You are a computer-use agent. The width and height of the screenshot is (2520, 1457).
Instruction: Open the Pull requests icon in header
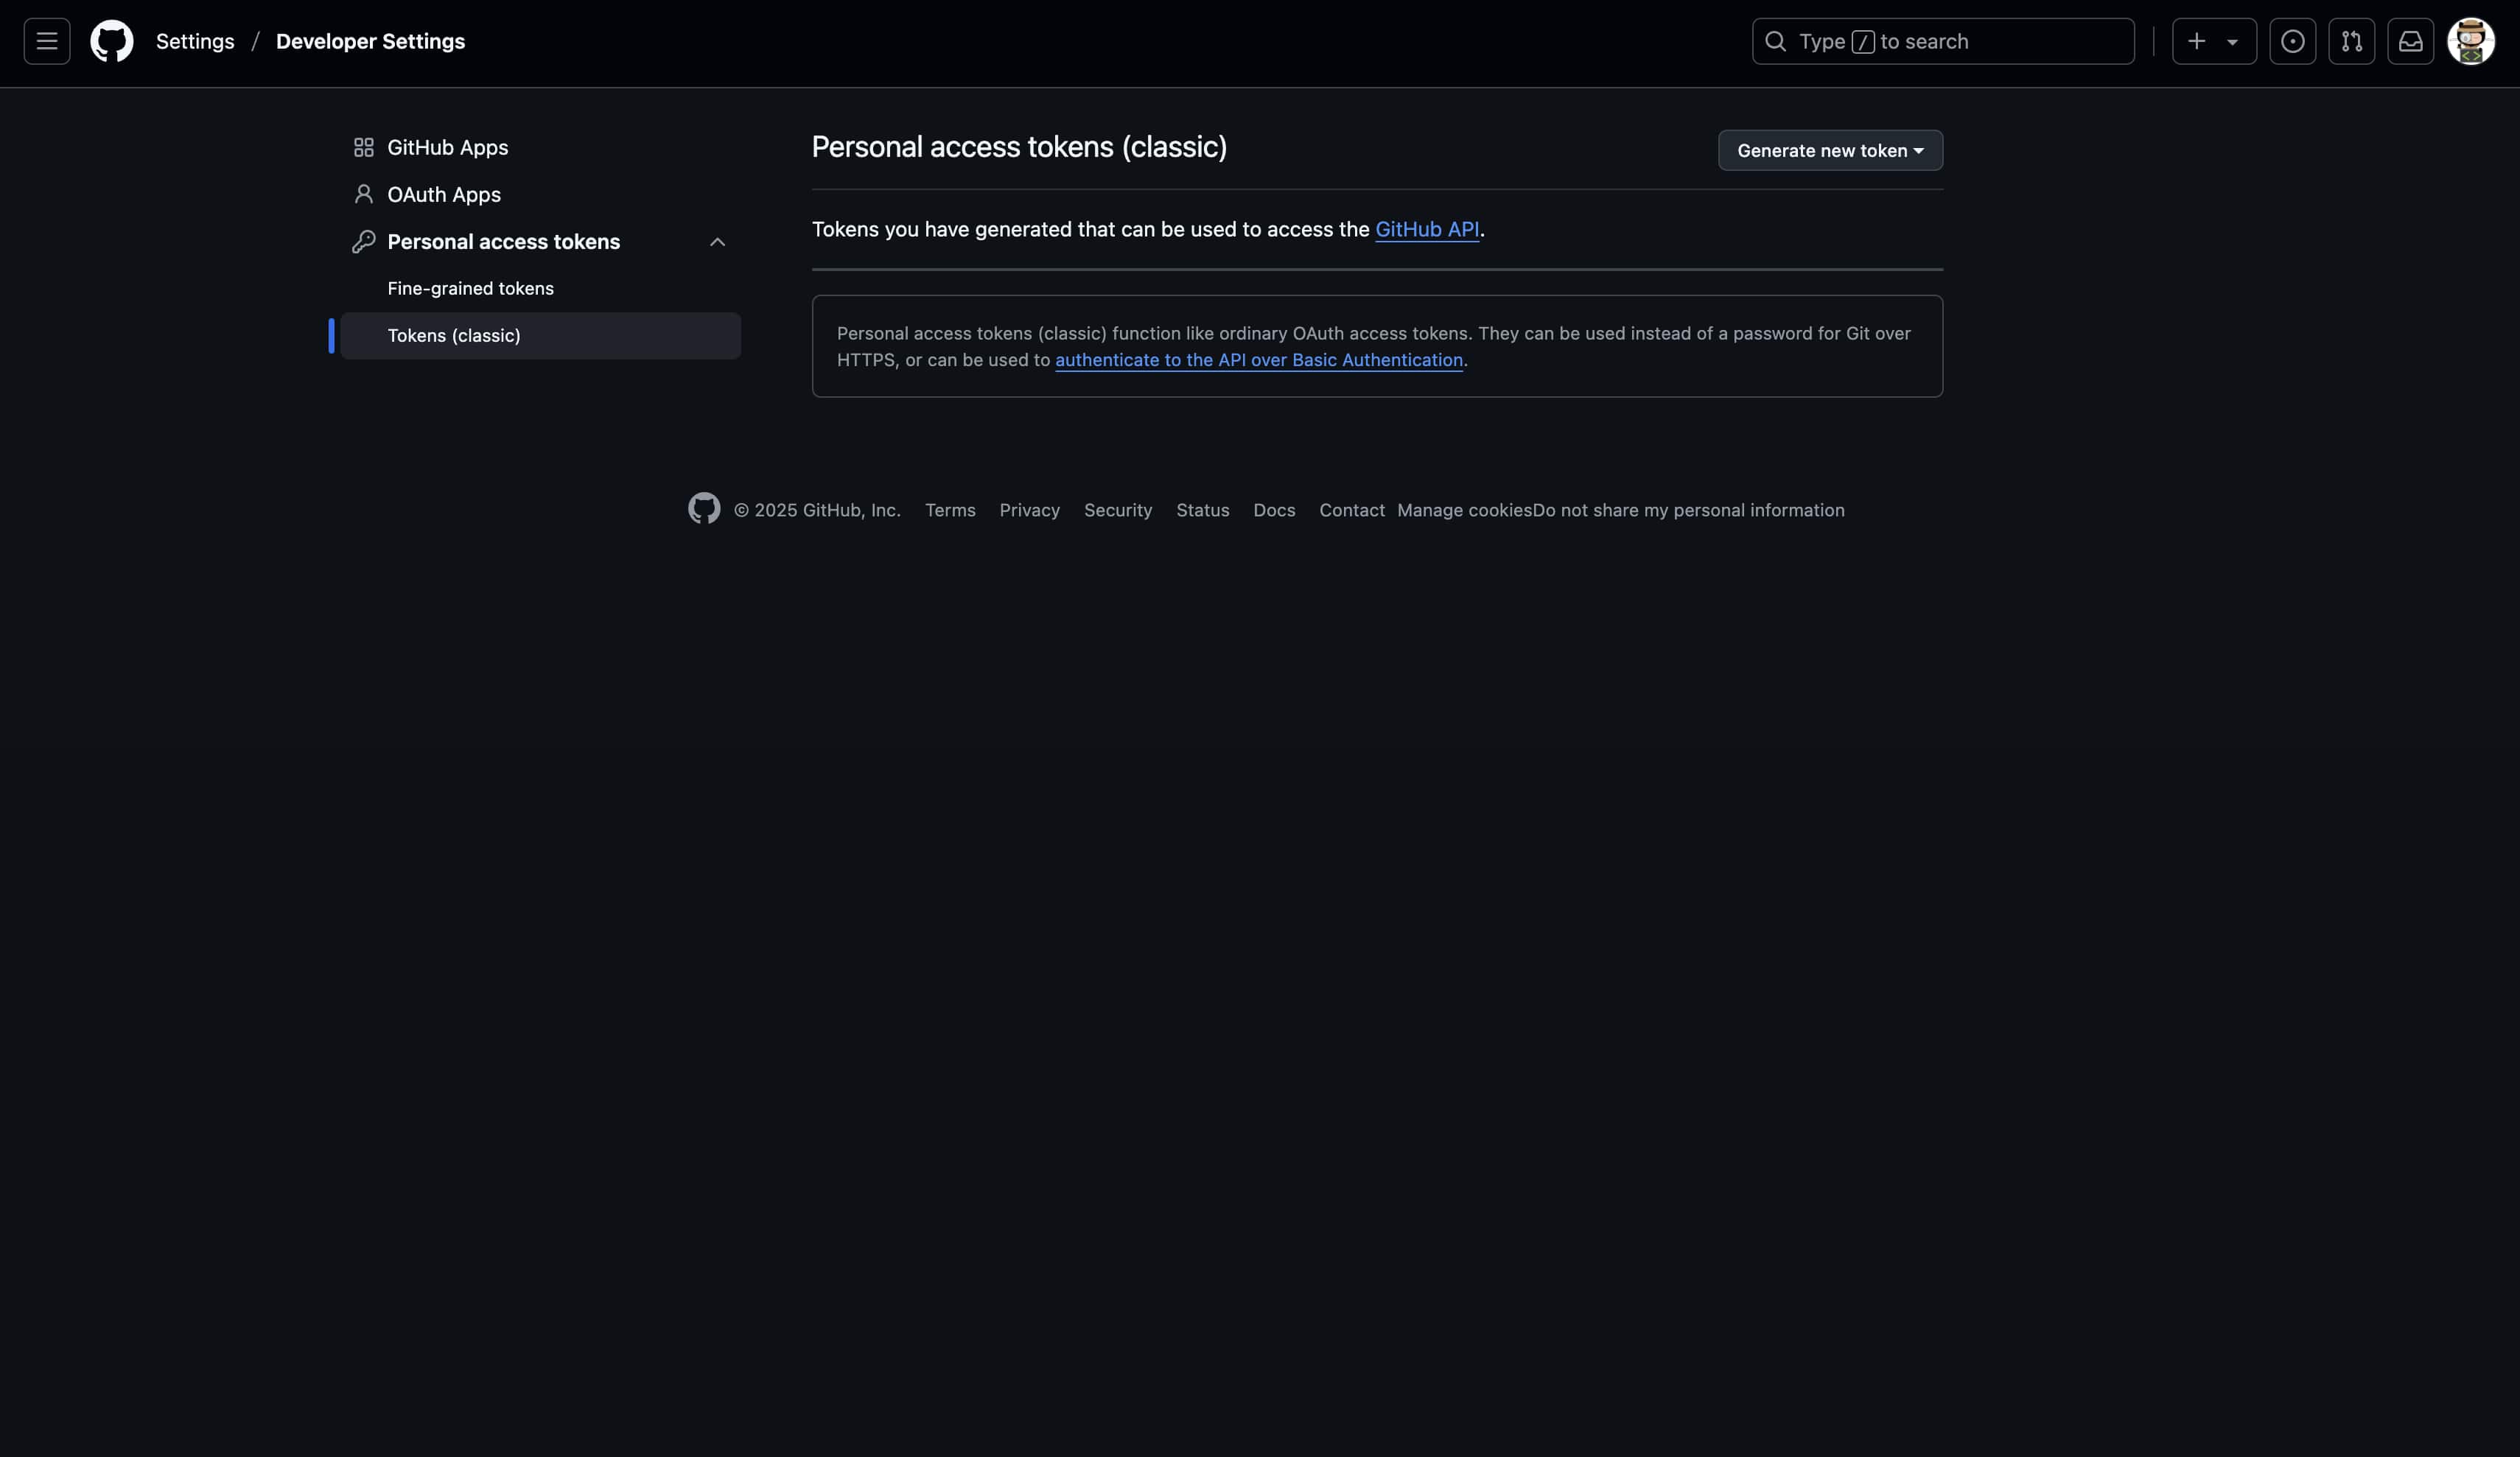[x=2351, y=41]
